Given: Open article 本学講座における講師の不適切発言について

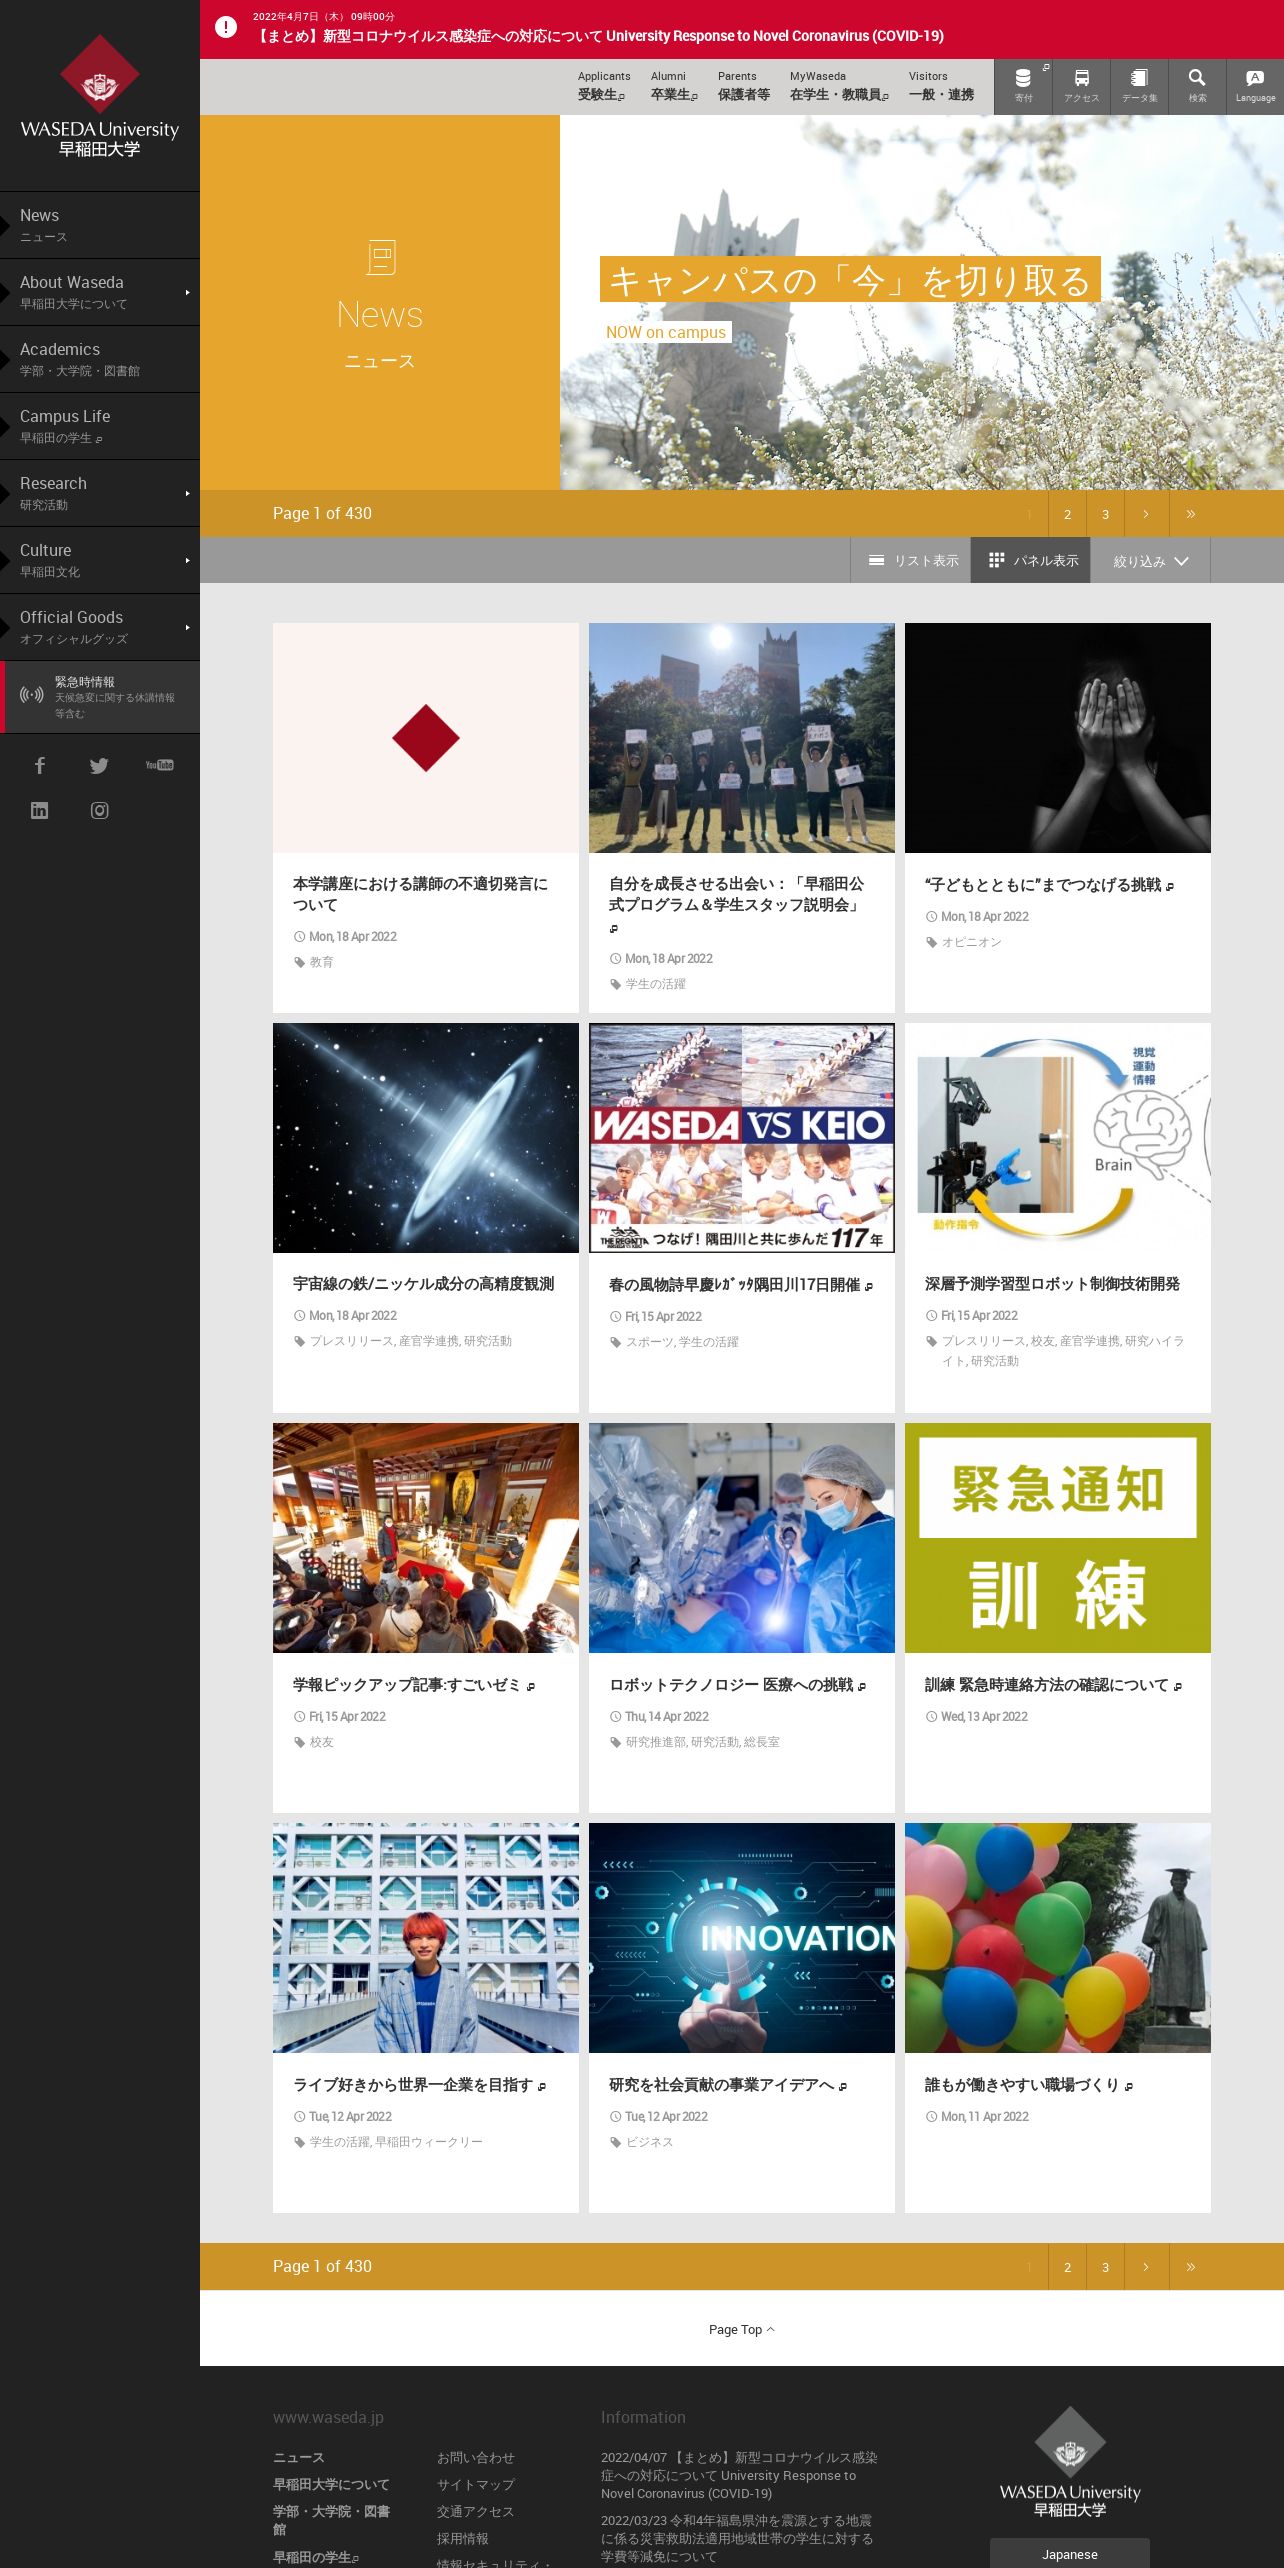Looking at the screenshot, I should pos(420,894).
